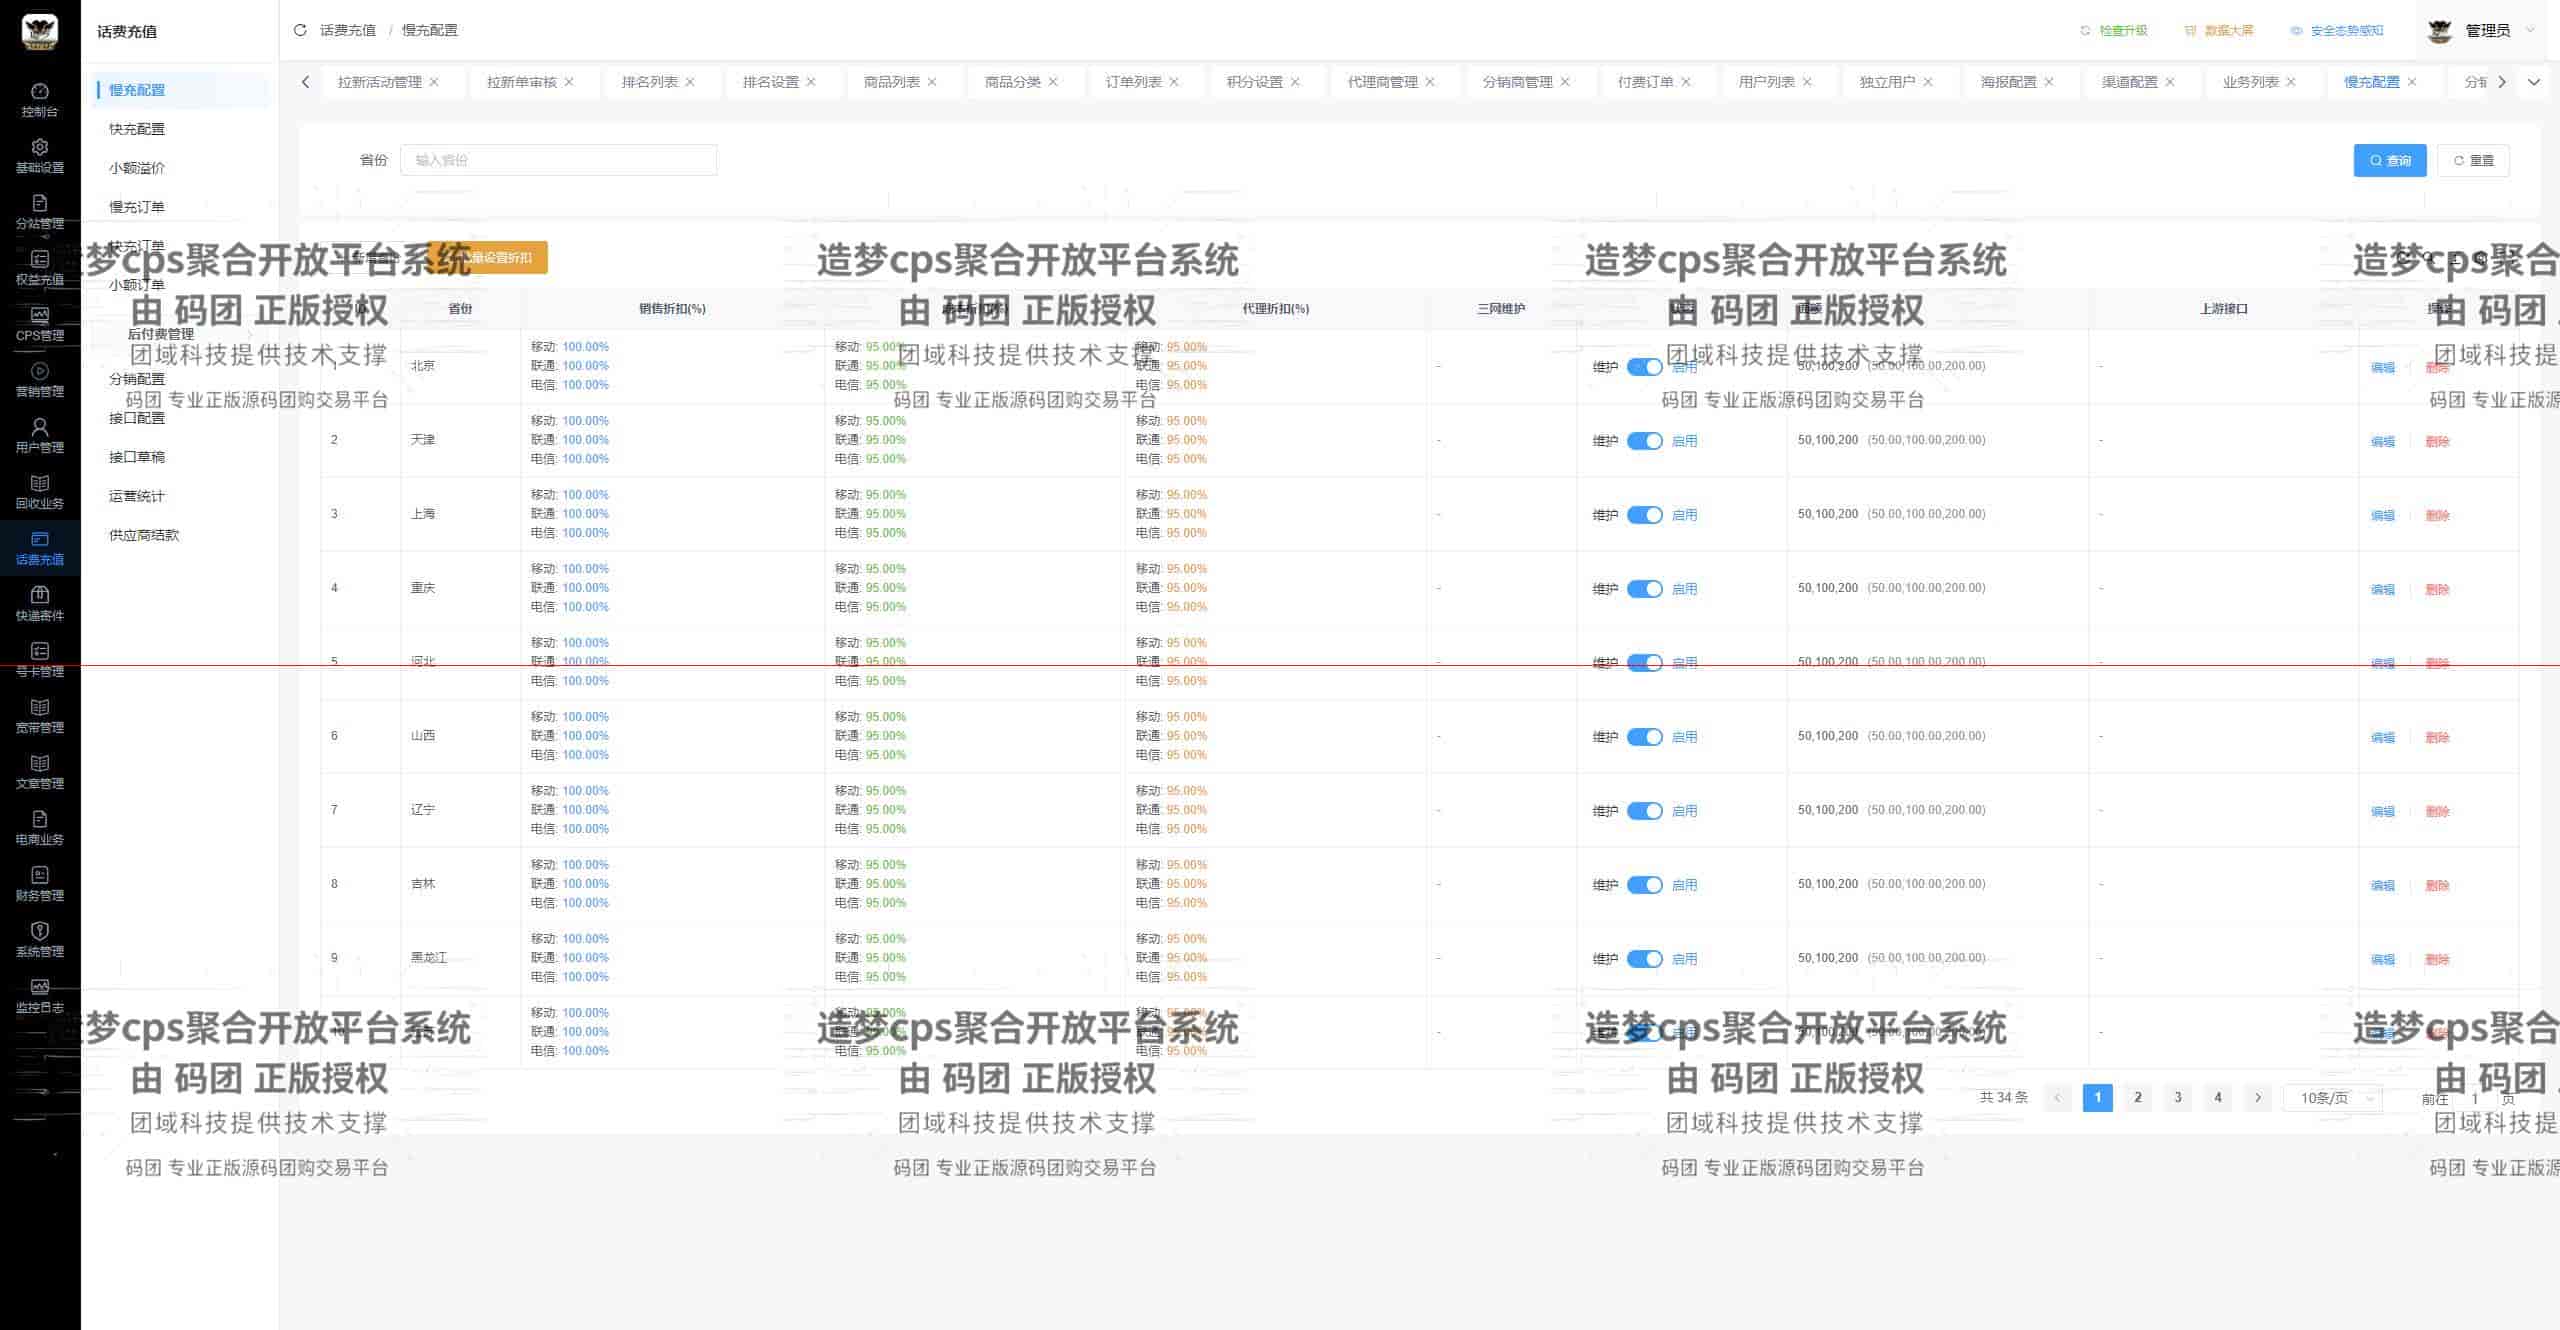This screenshot has width=2560, height=1330.
Task: Click the blue 查询 search button
Action: coord(2390,160)
